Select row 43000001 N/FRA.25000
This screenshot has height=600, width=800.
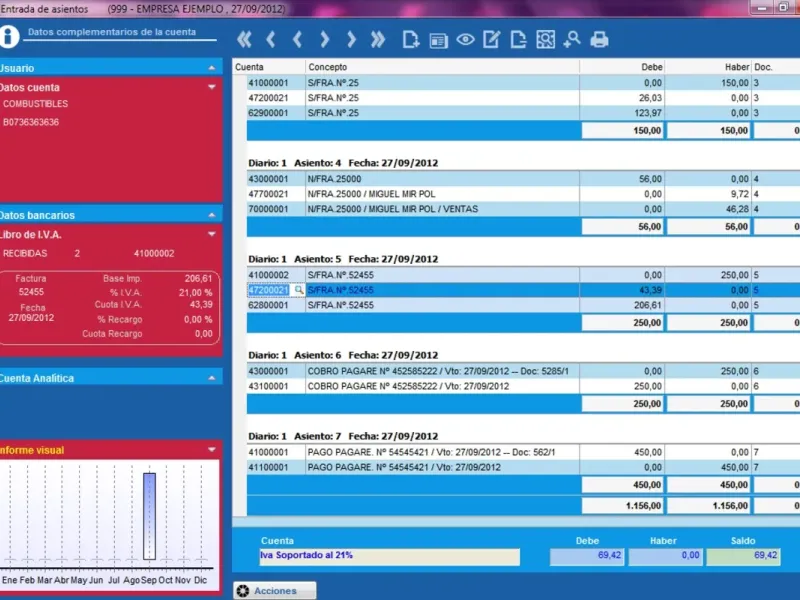click(x=523, y=179)
